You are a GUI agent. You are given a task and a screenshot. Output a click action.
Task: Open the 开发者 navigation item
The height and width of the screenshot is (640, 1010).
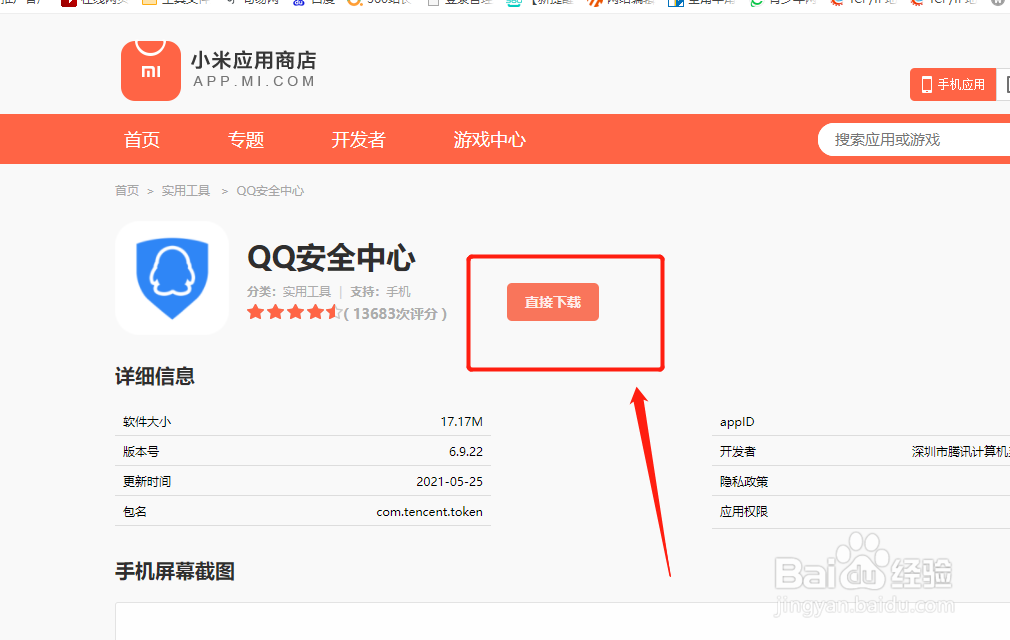click(358, 140)
